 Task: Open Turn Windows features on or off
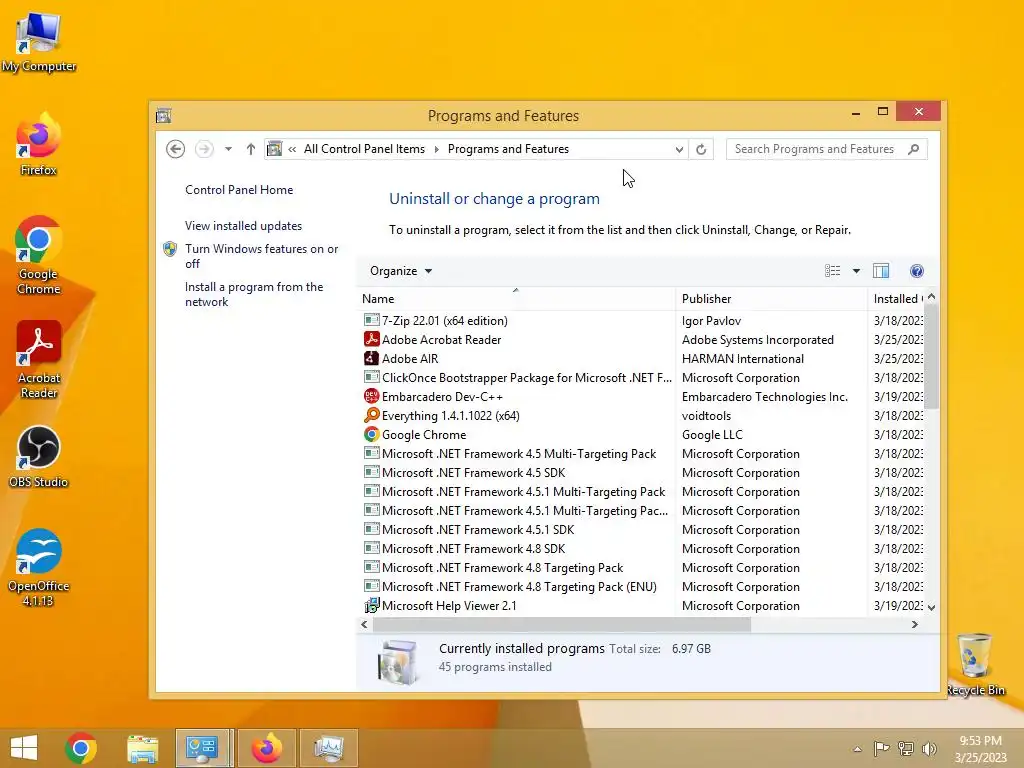click(261, 256)
